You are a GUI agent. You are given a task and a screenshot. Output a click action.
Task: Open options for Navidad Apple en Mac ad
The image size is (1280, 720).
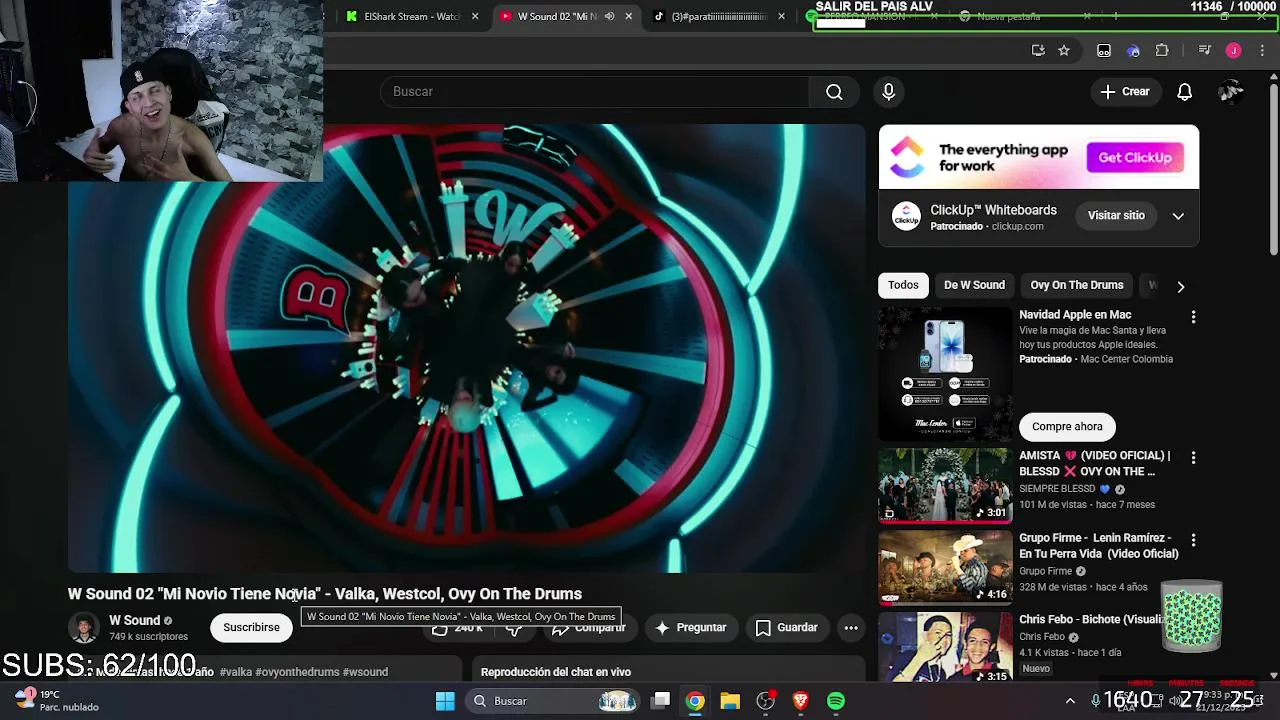1192,317
